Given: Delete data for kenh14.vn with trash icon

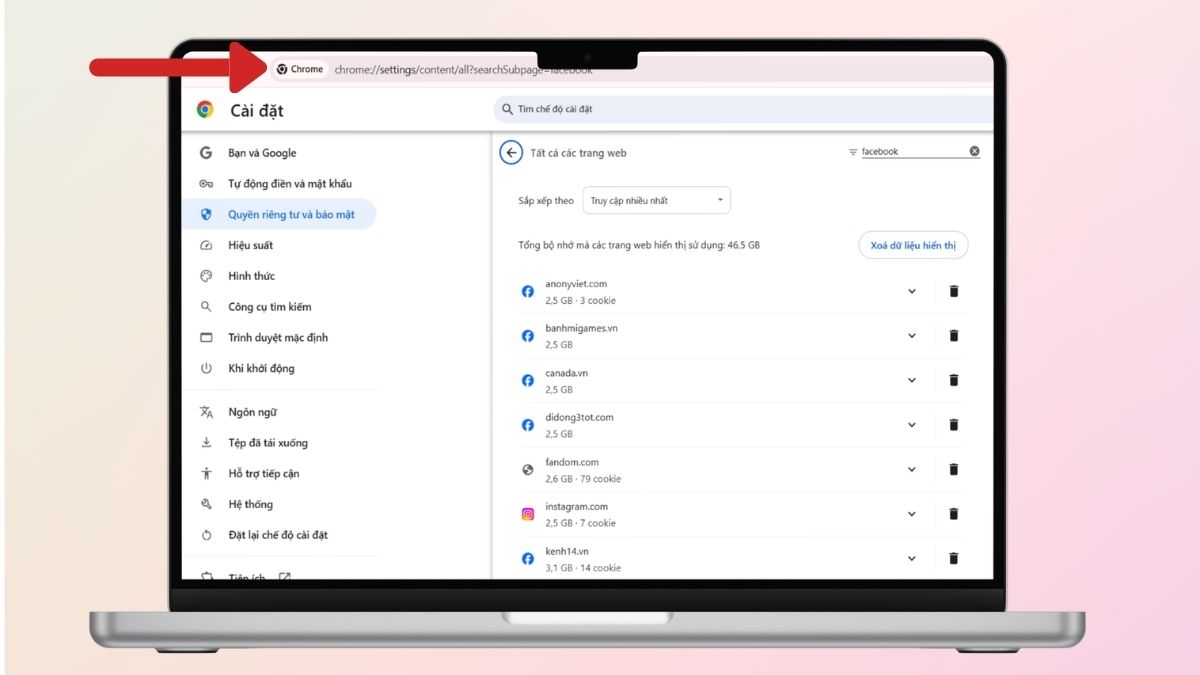Looking at the screenshot, I should pos(954,558).
